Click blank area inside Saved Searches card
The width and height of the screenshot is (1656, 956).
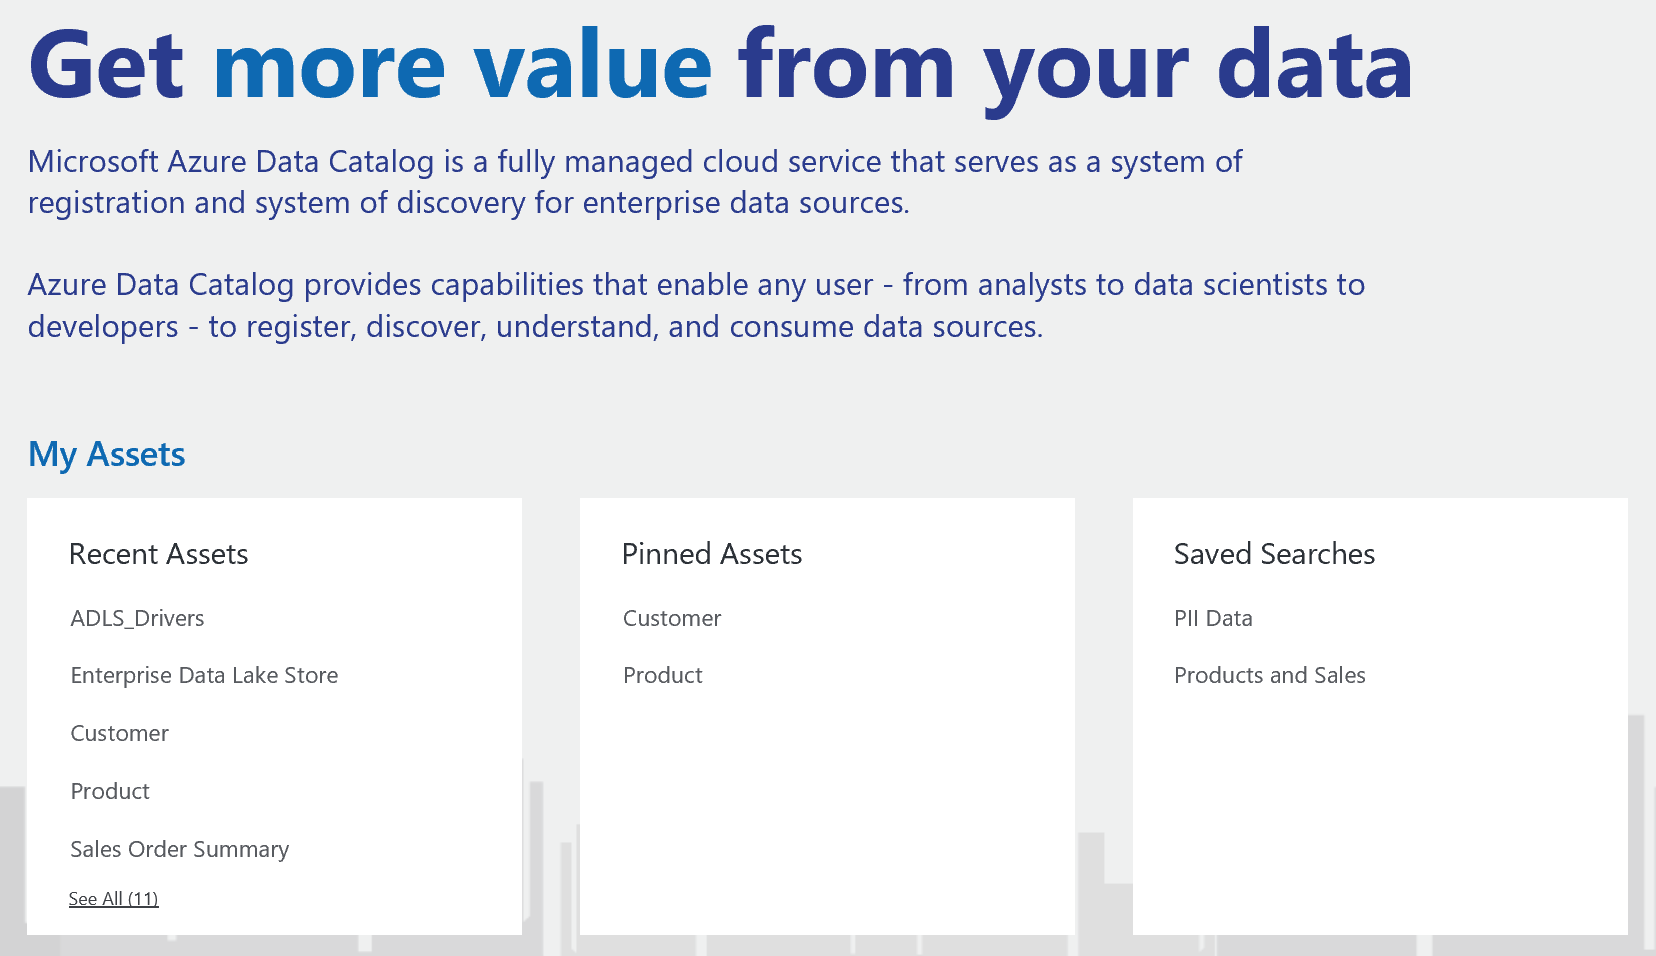1380,810
